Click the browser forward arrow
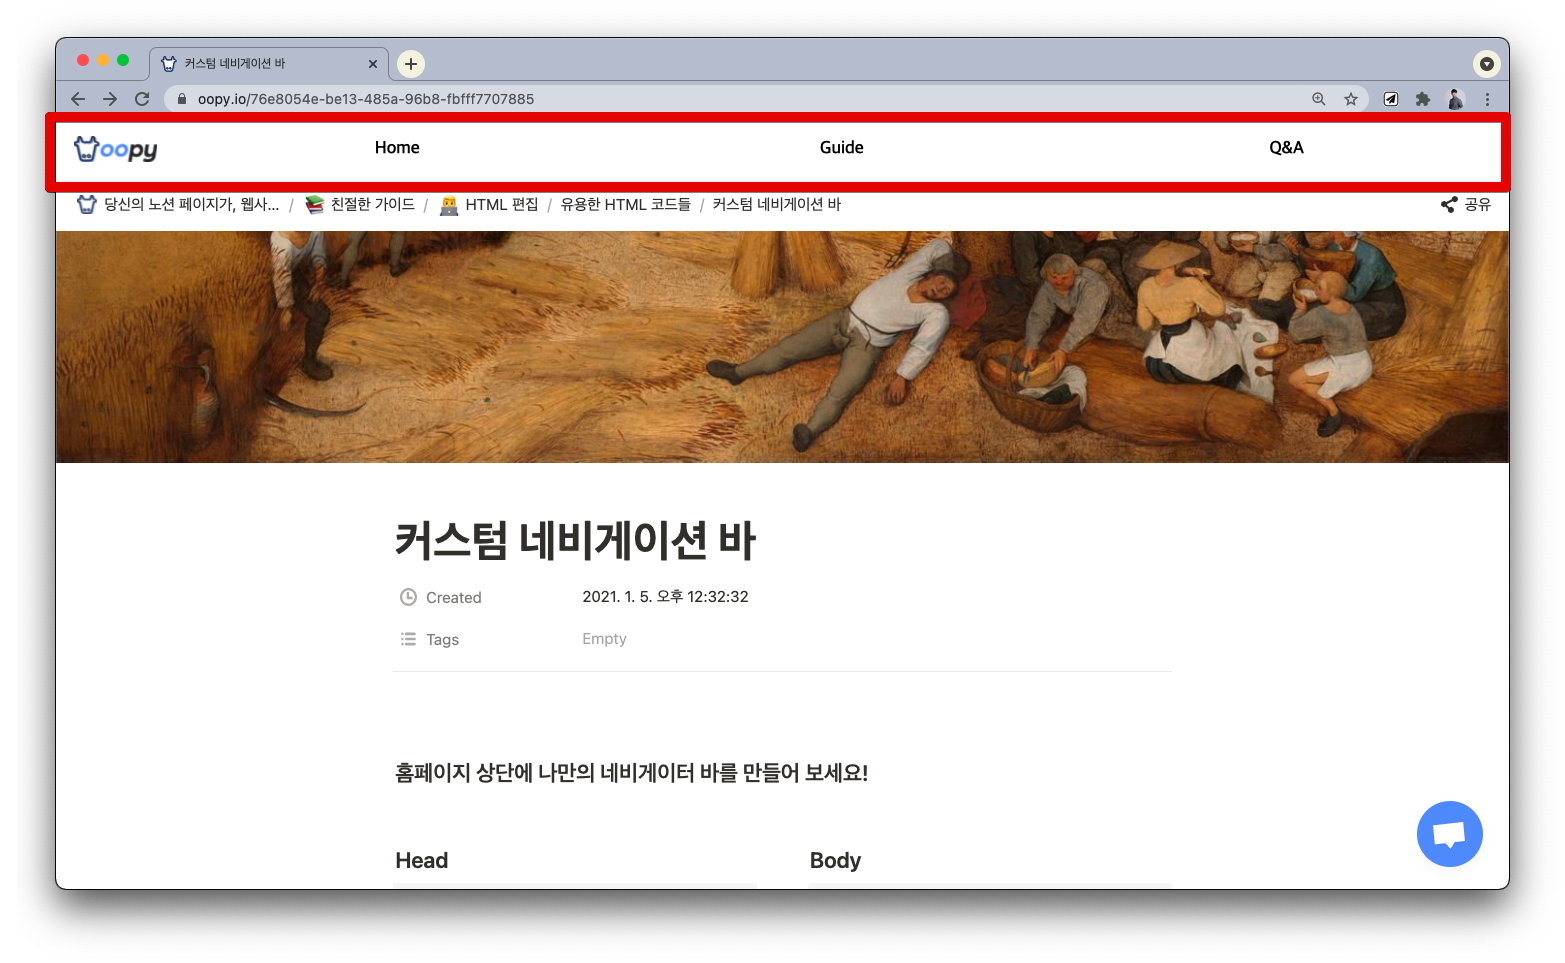 pyautogui.click(x=110, y=99)
